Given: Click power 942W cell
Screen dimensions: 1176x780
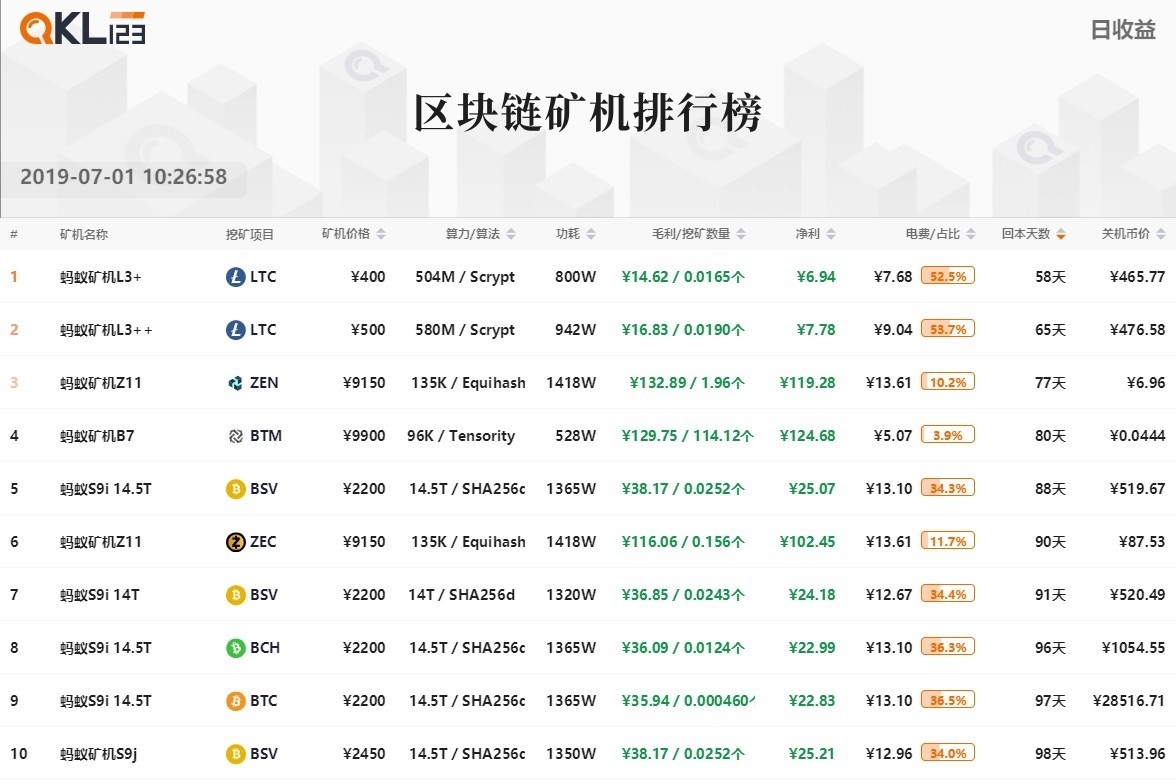Looking at the screenshot, I should click(x=575, y=330).
